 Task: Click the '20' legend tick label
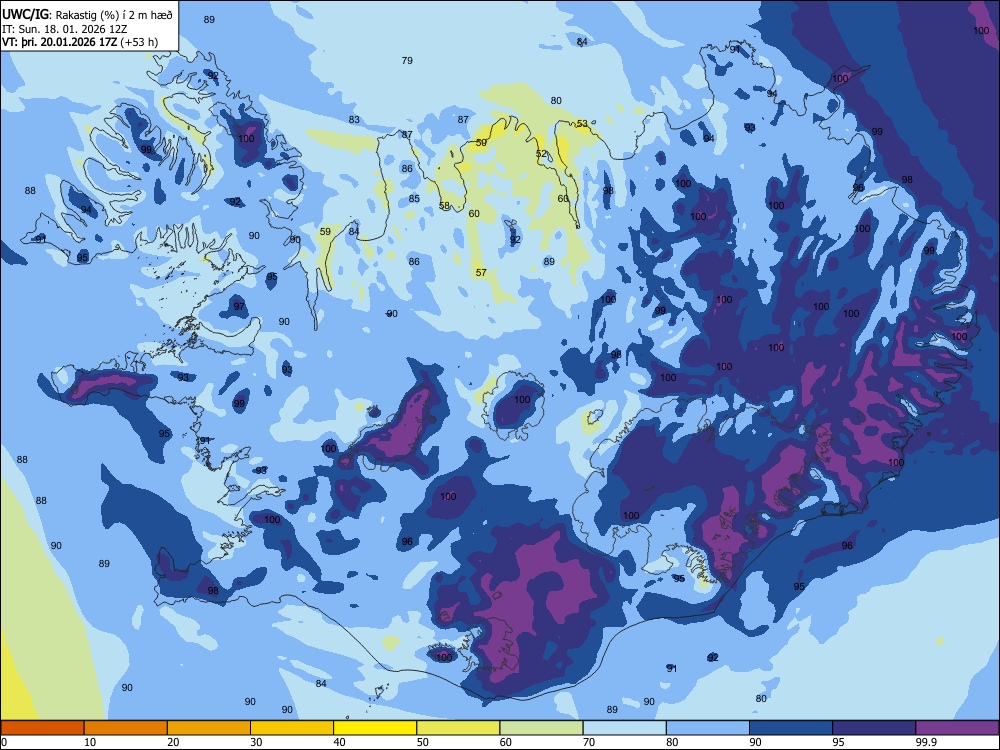173,742
